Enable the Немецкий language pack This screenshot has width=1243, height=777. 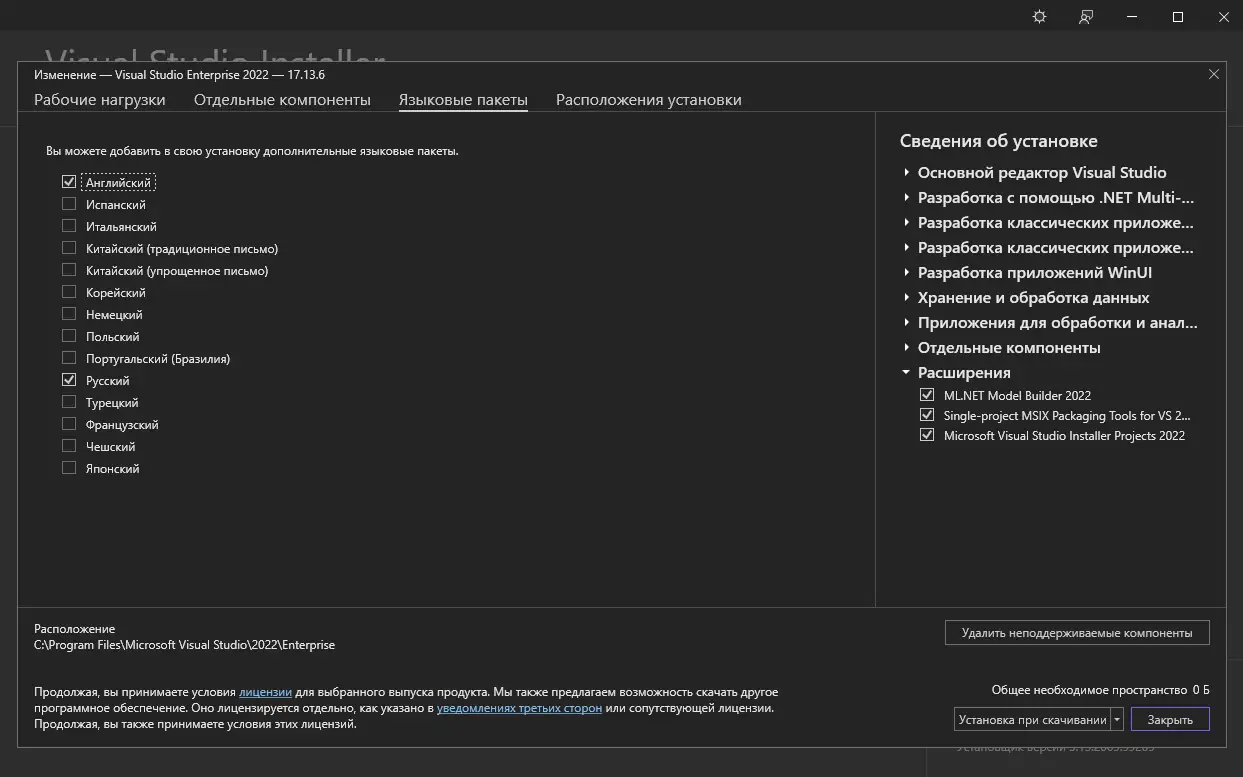pyautogui.click(x=69, y=314)
